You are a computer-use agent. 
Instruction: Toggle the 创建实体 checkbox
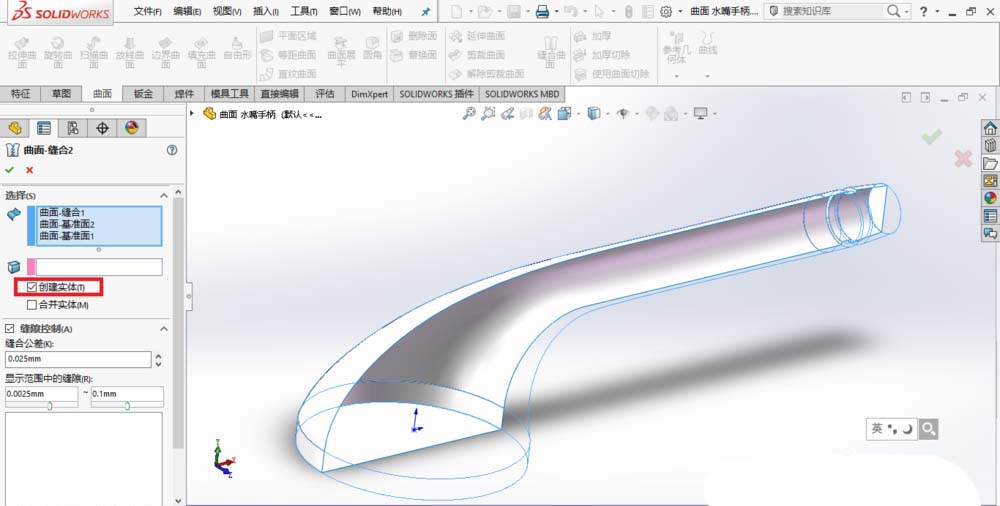click(x=32, y=287)
